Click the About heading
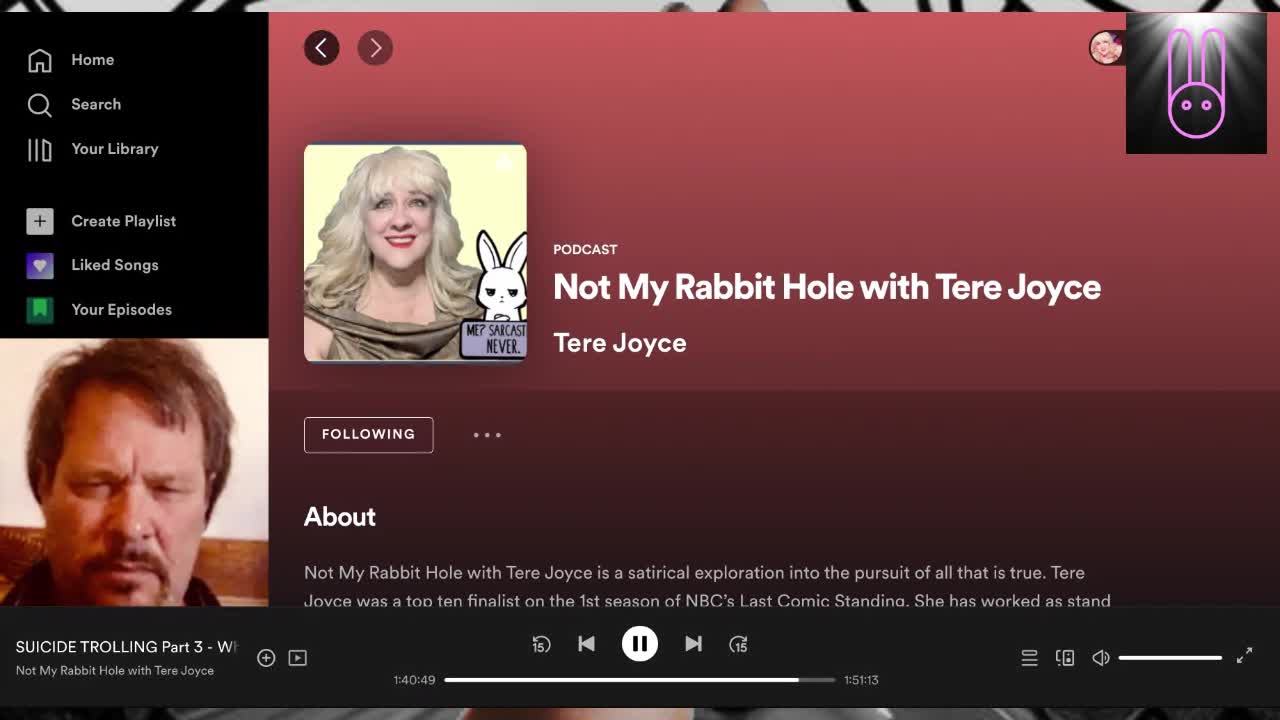The width and height of the screenshot is (1280, 720). click(x=340, y=517)
